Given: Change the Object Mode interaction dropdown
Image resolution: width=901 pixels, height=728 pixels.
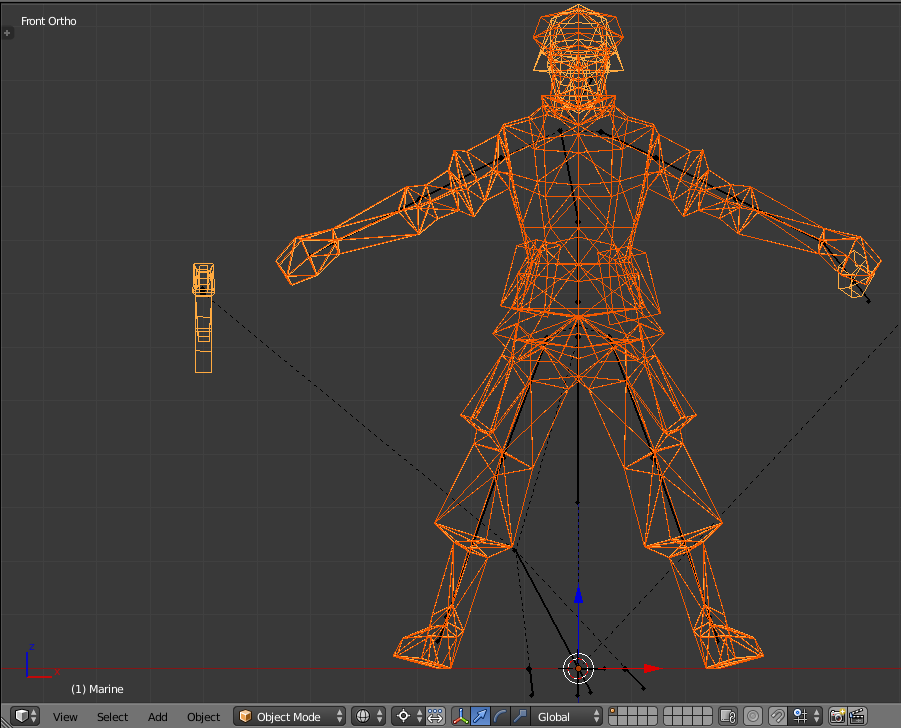Looking at the screenshot, I should (x=289, y=717).
